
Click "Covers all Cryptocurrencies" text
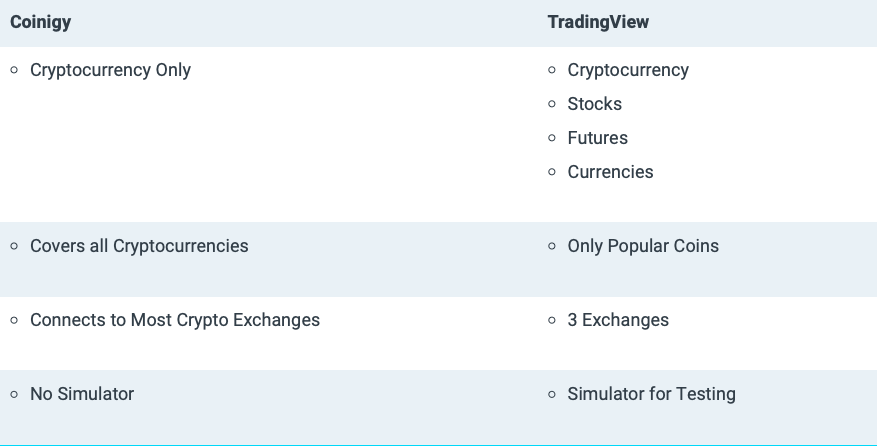click(139, 246)
